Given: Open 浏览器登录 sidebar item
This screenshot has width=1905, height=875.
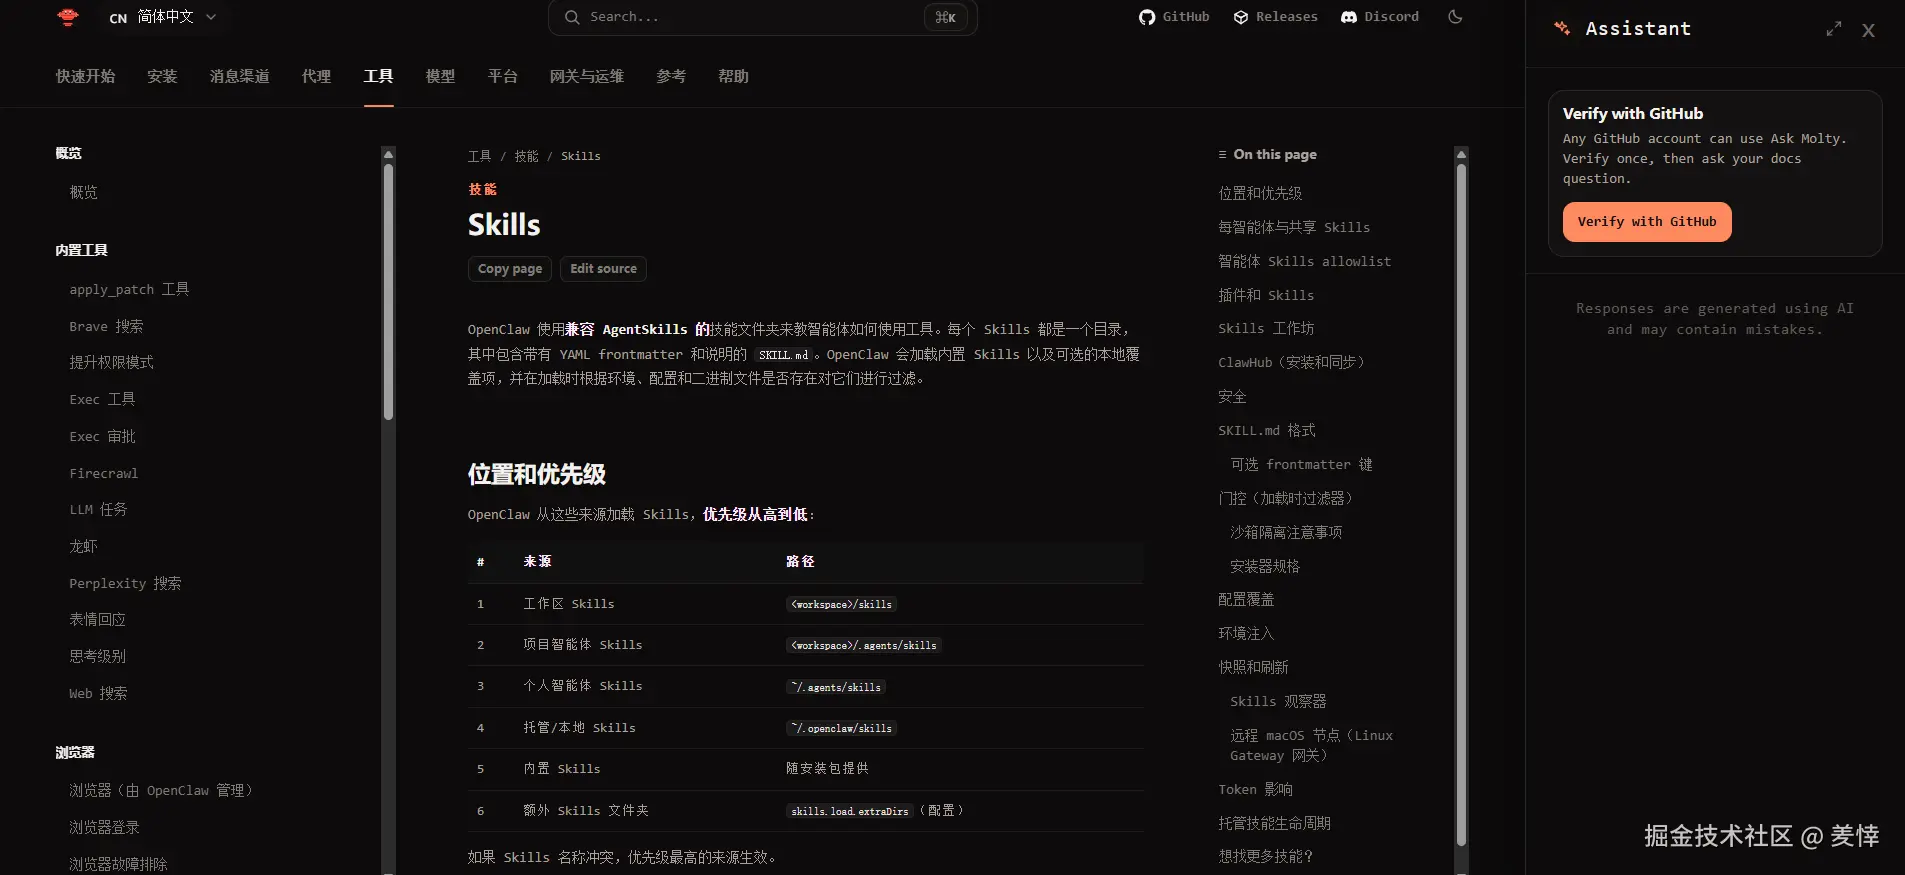Looking at the screenshot, I should [x=104, y=827].
